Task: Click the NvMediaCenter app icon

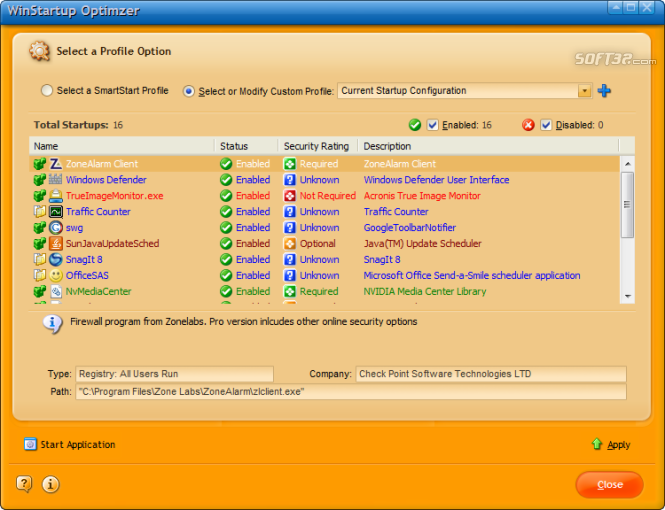Action: pos(56,291)
